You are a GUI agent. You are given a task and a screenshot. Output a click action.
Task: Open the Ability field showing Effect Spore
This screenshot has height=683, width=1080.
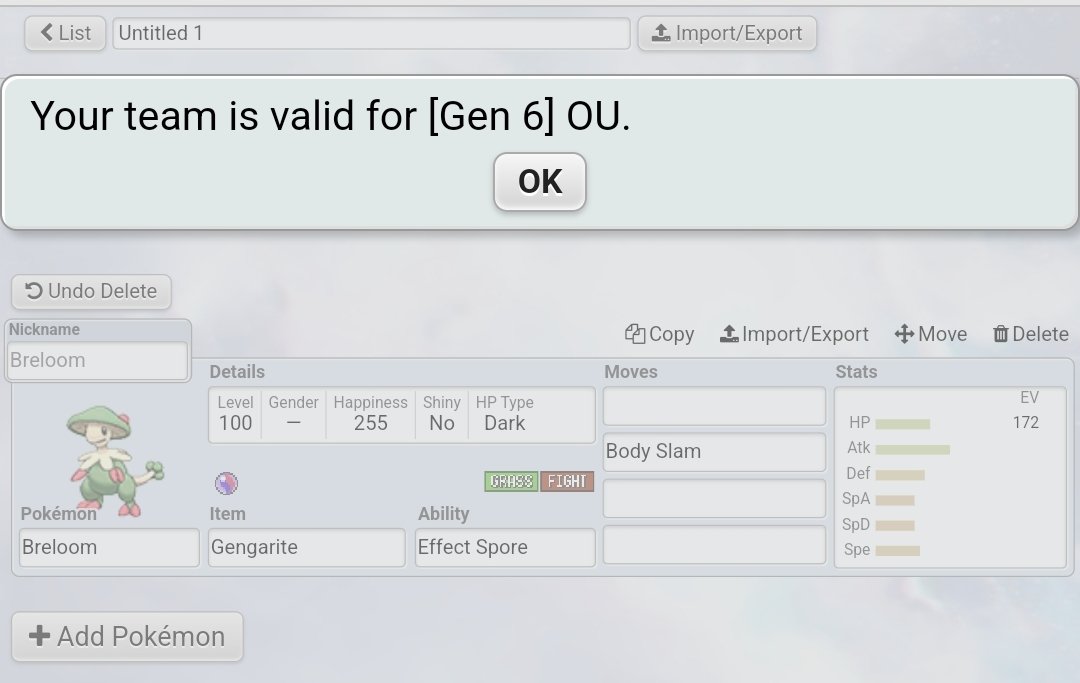(x=505, y=547)
